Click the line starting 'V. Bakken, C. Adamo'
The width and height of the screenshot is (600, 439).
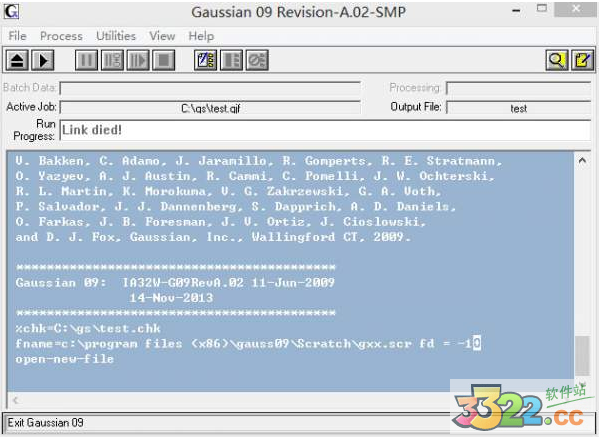coord(259,161)
